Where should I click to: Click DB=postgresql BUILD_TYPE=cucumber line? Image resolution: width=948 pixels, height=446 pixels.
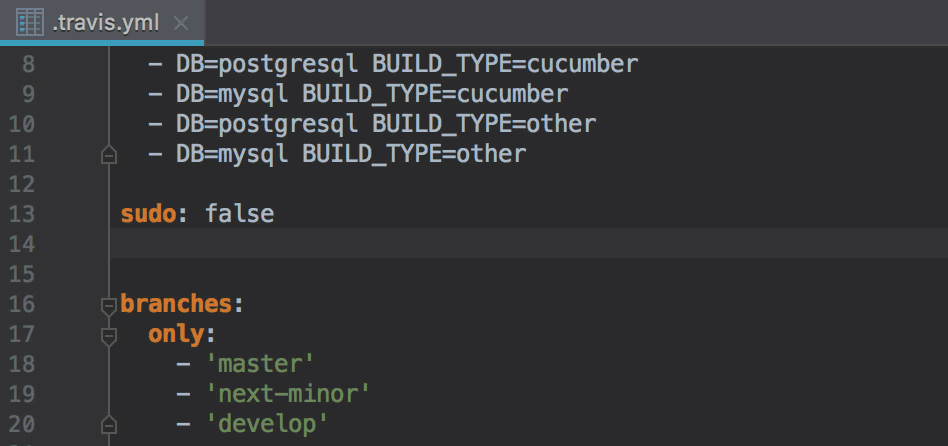(x=393, y=64)
